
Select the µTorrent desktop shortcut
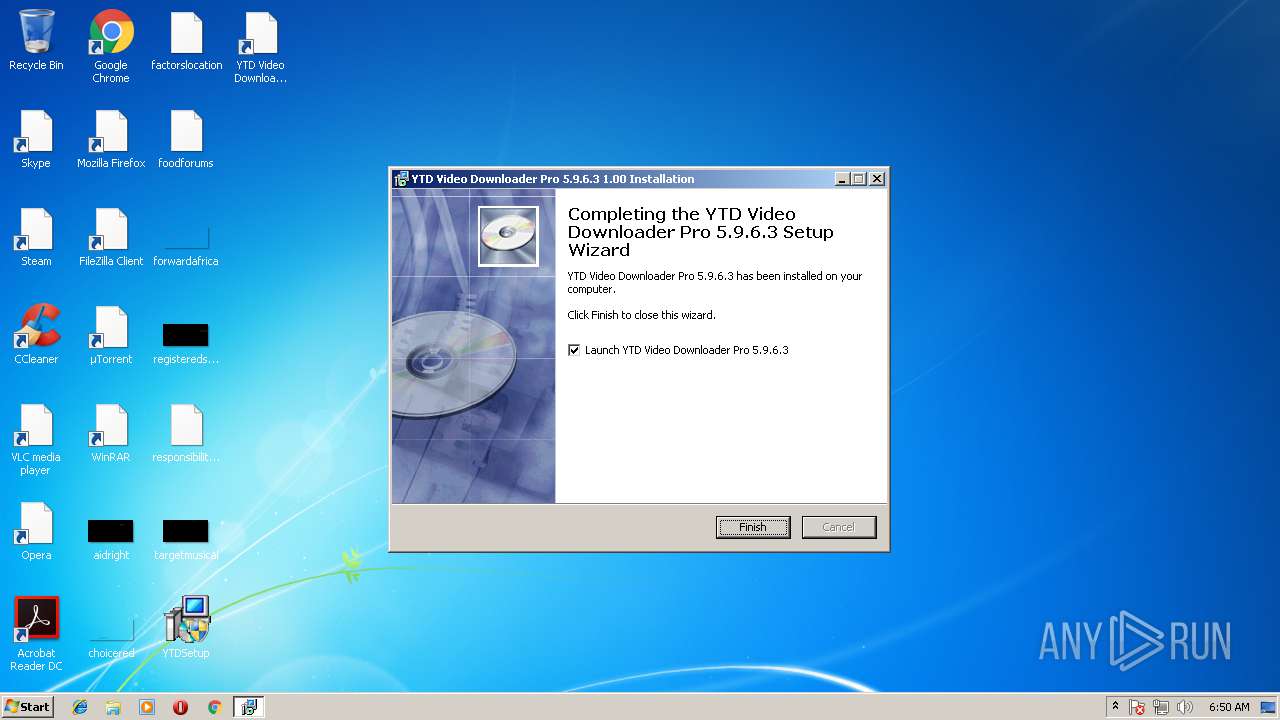[111, 335]
